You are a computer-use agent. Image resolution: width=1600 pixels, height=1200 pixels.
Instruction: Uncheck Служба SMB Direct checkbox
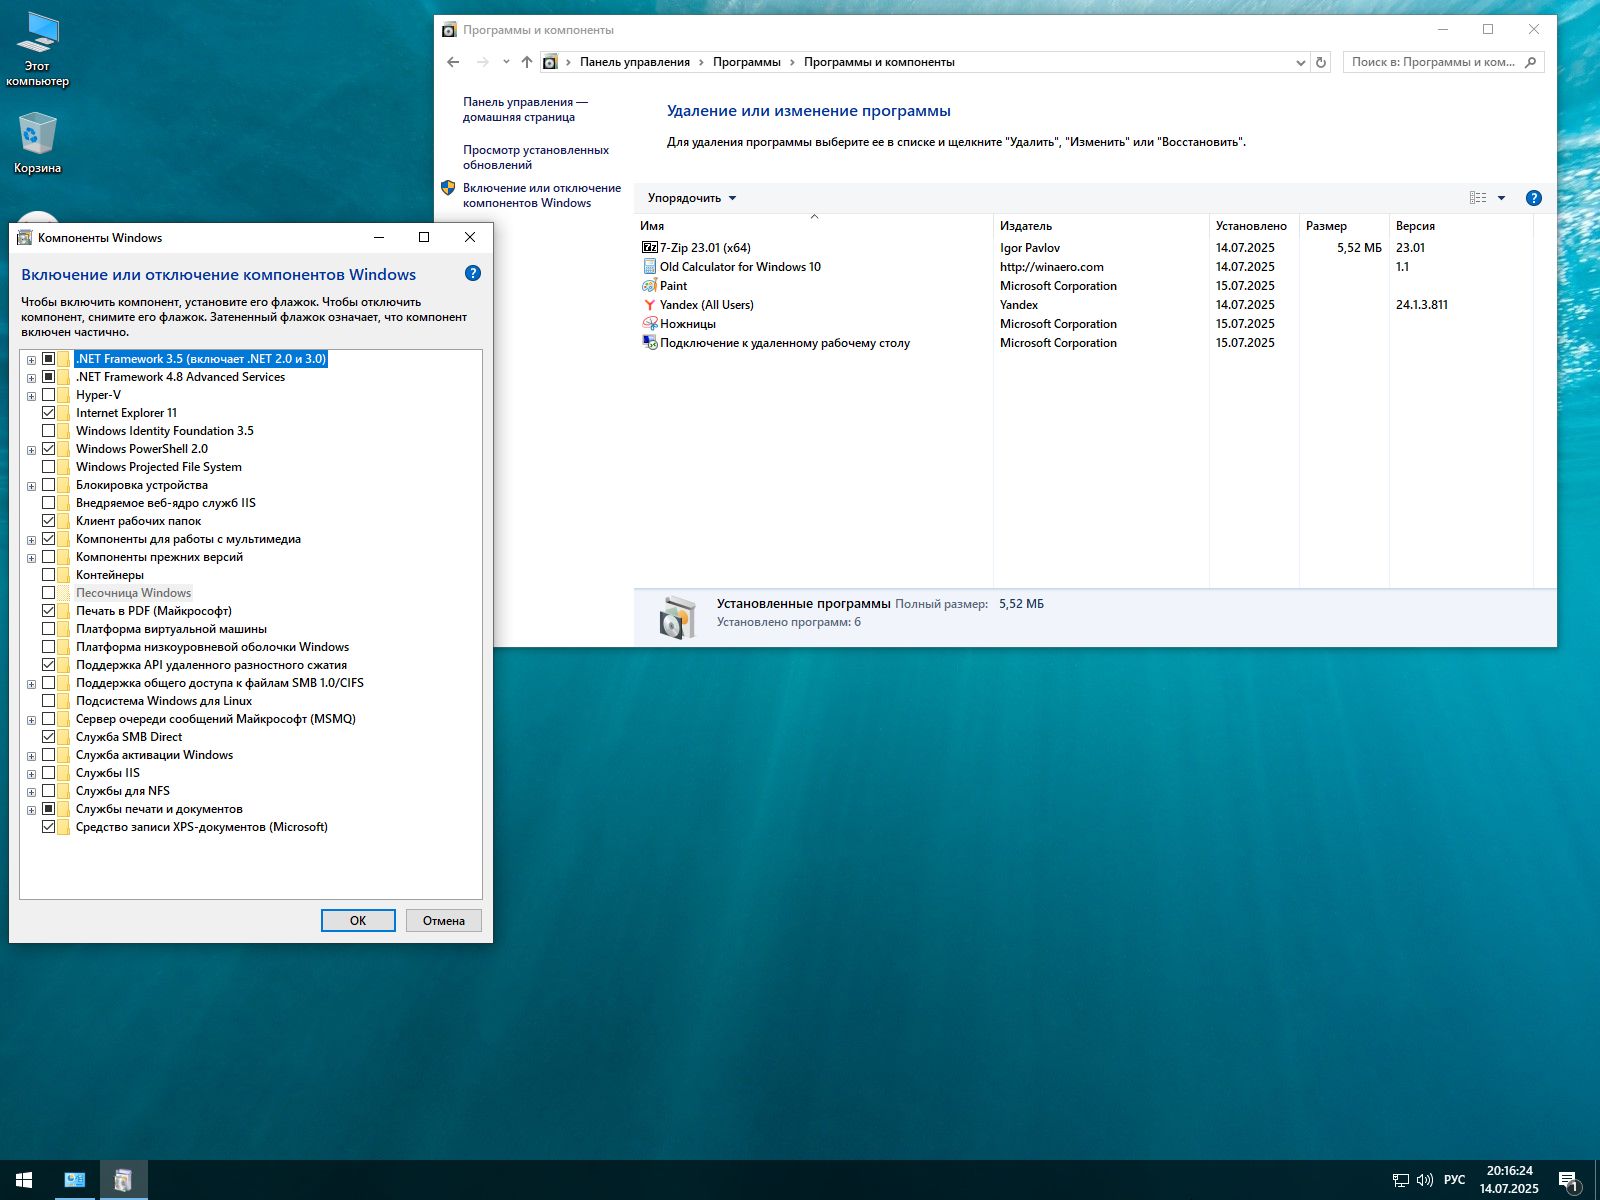coord(48,737)
